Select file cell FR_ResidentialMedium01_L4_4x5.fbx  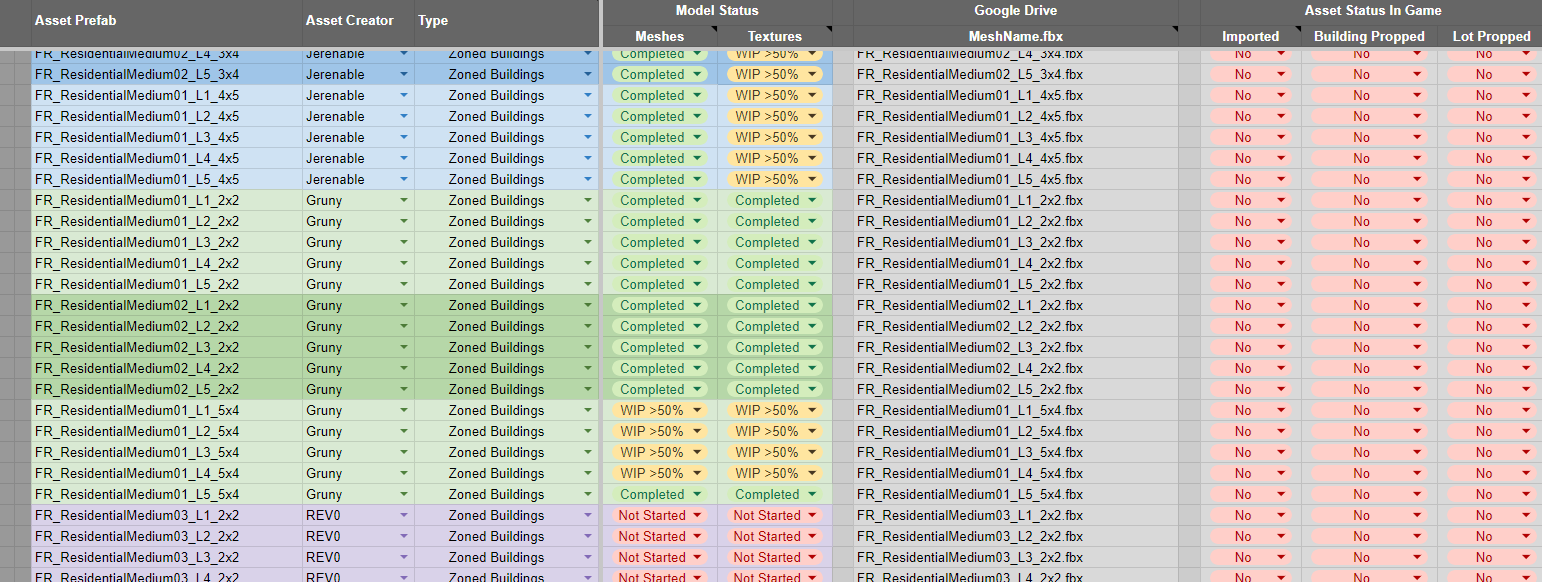click(x=970, y=159)
